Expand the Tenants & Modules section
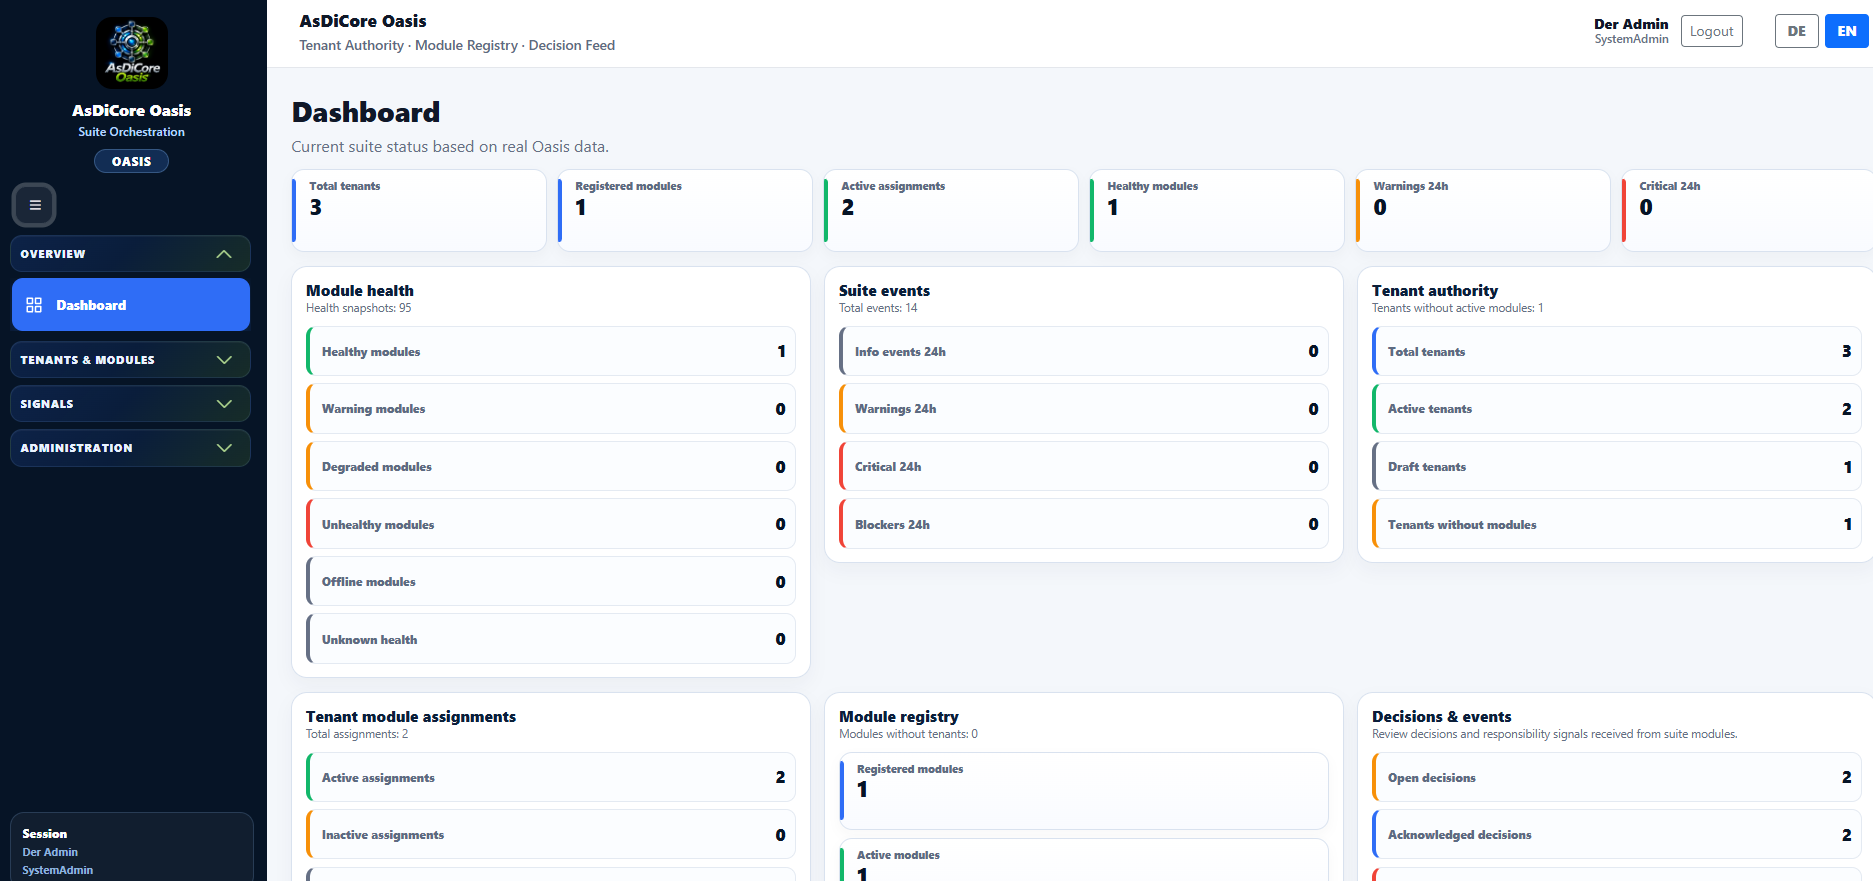 [x=130, y=360]
